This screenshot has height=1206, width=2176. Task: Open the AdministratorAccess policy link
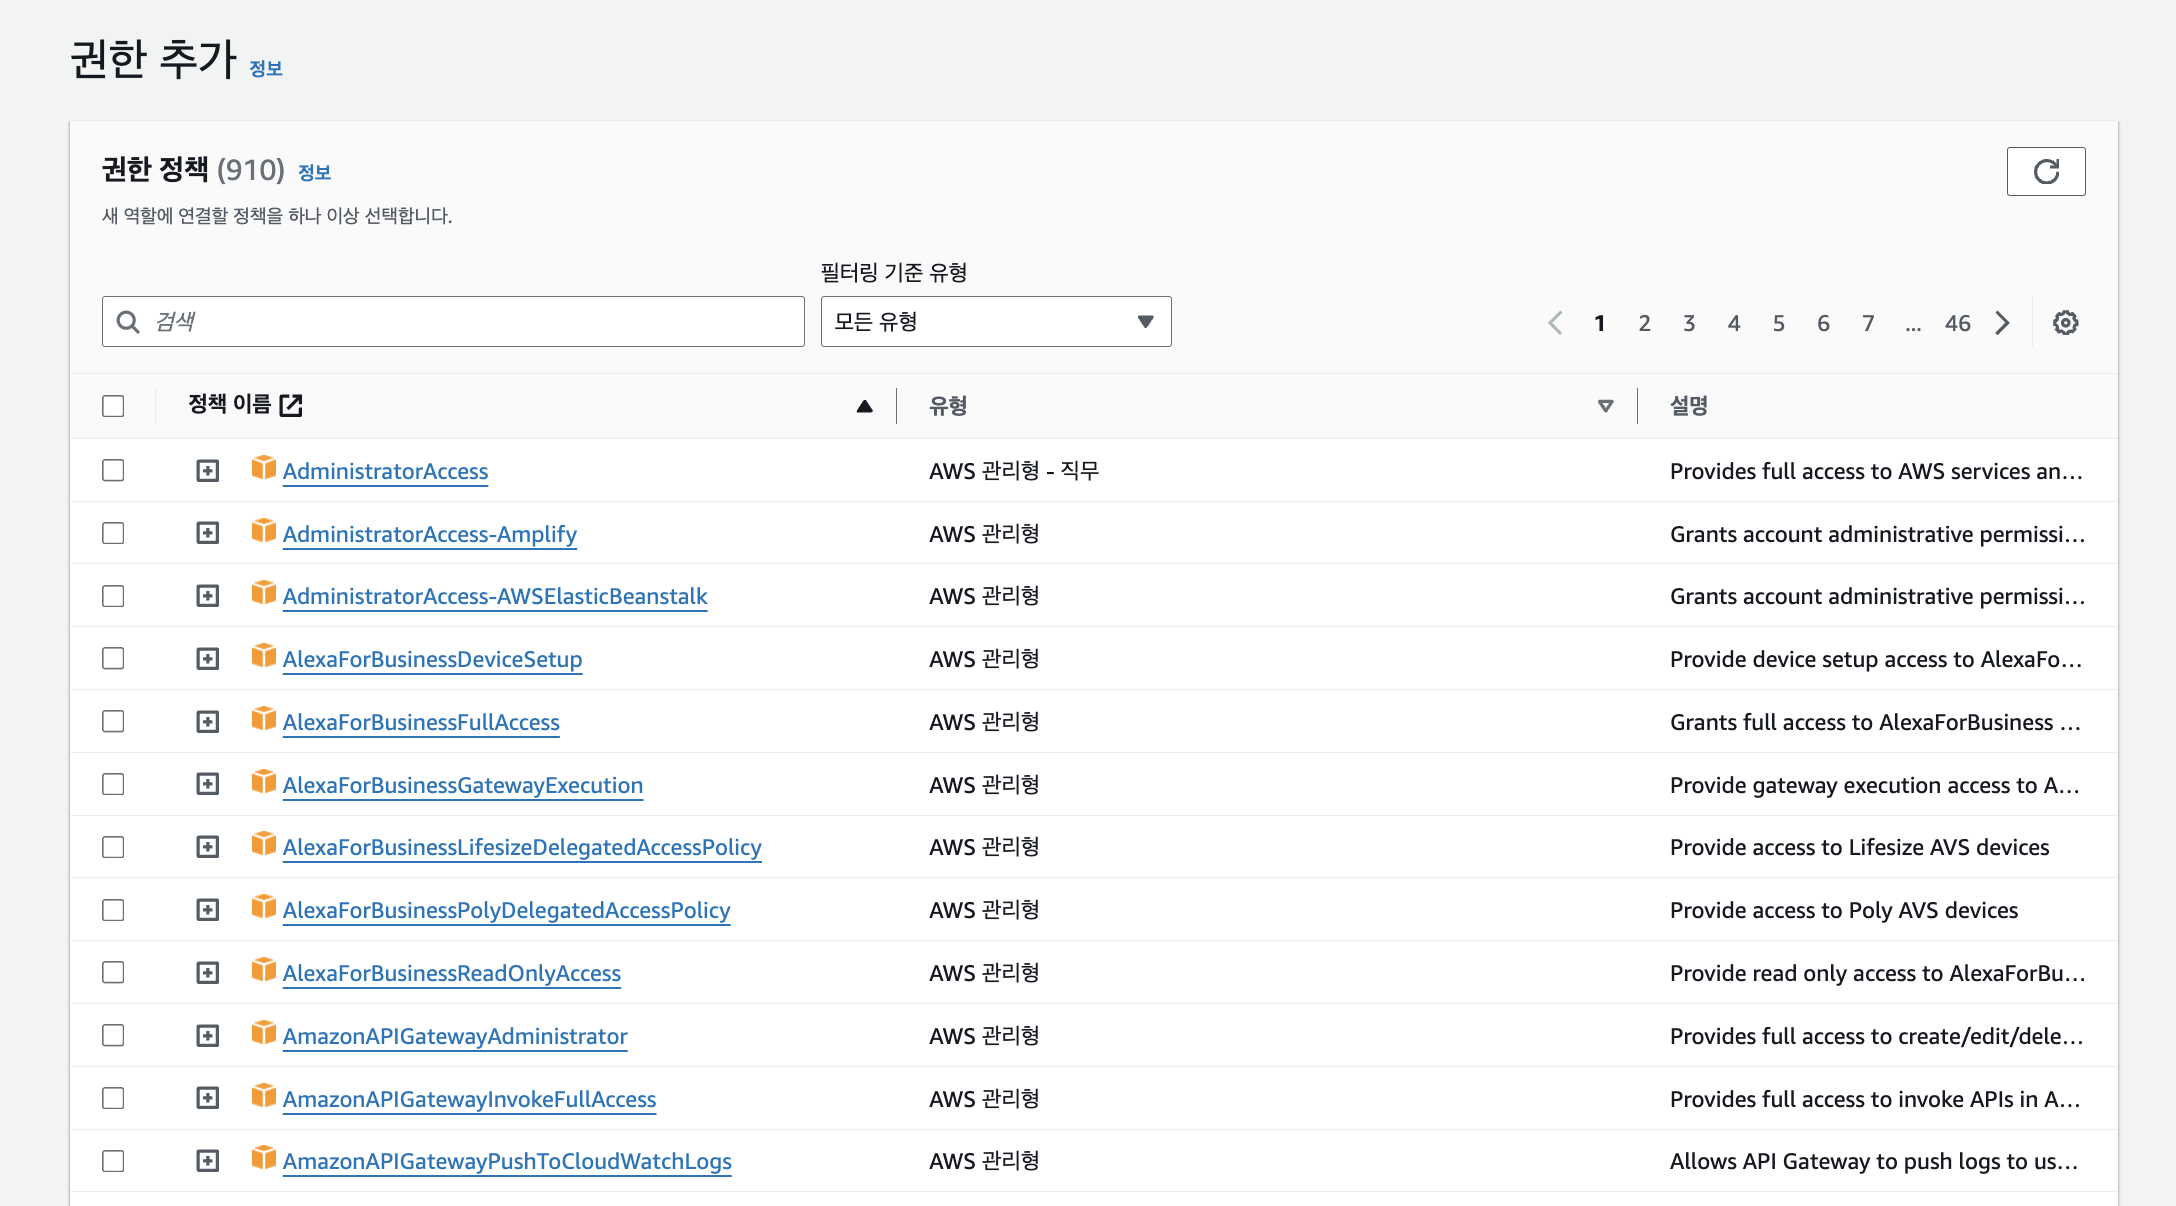pos(385,471)
